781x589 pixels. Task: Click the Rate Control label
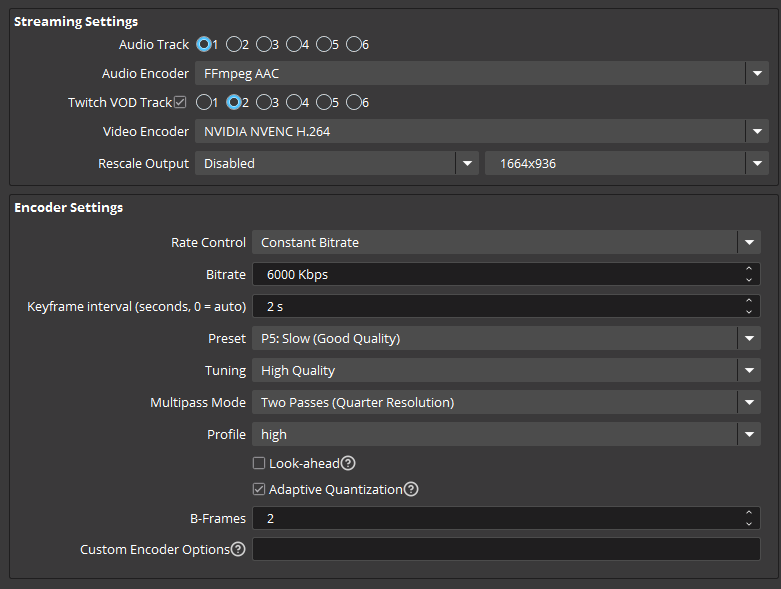pos(208,242)
